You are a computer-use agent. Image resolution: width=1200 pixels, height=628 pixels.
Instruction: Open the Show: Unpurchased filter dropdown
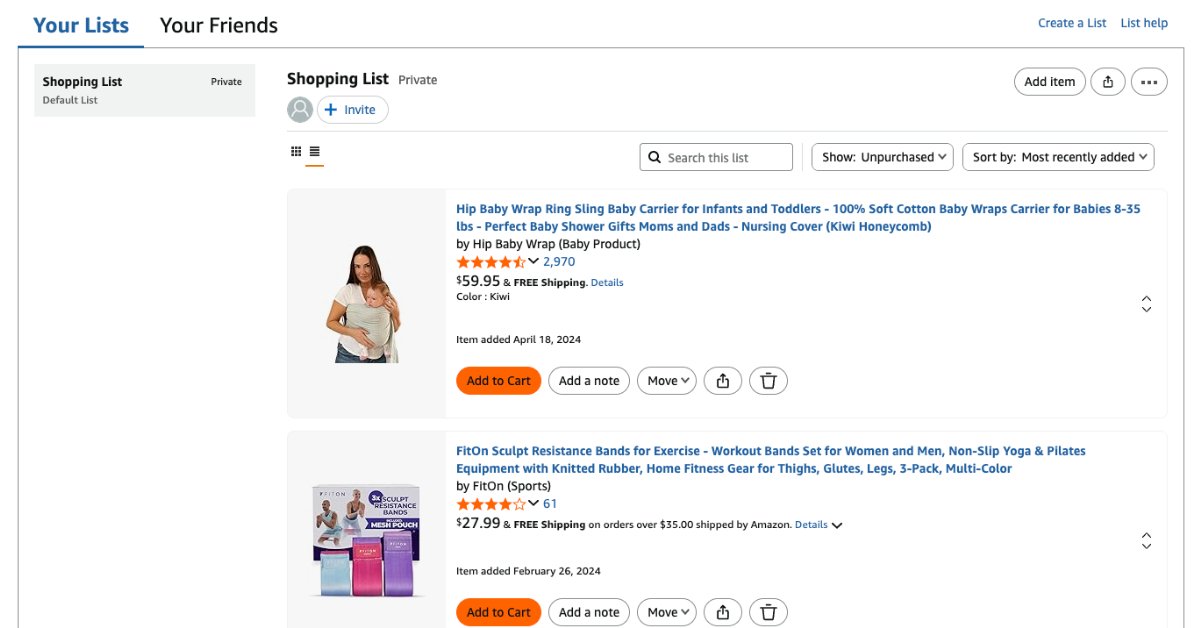click(880, 157)
